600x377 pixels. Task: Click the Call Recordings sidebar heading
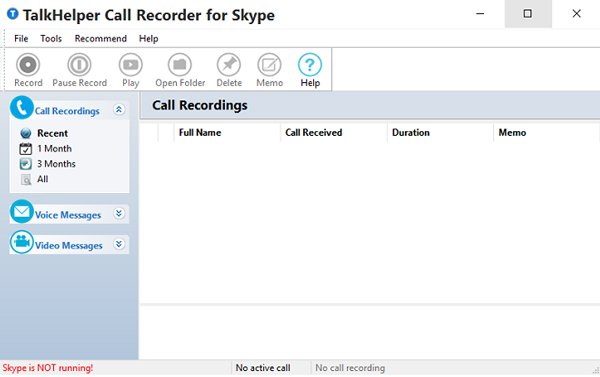[67, 111]
